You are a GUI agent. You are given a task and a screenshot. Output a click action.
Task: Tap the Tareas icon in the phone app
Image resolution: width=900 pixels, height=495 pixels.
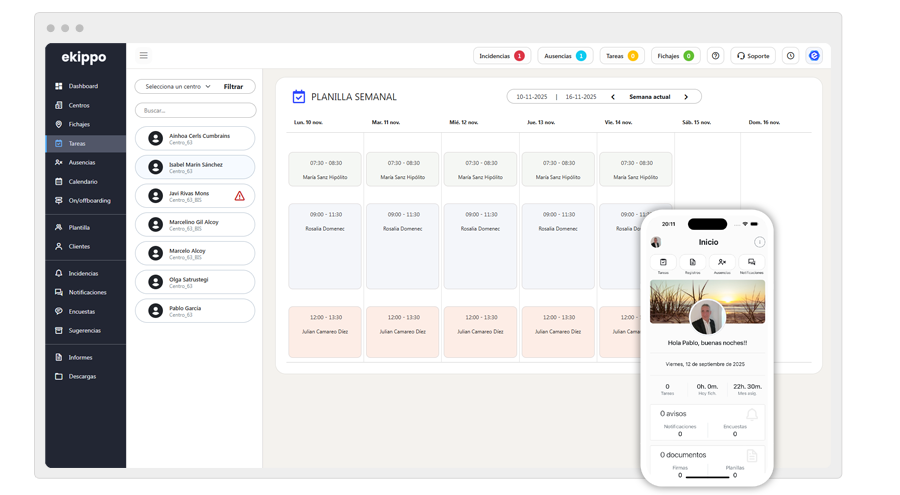coord(663,264)
